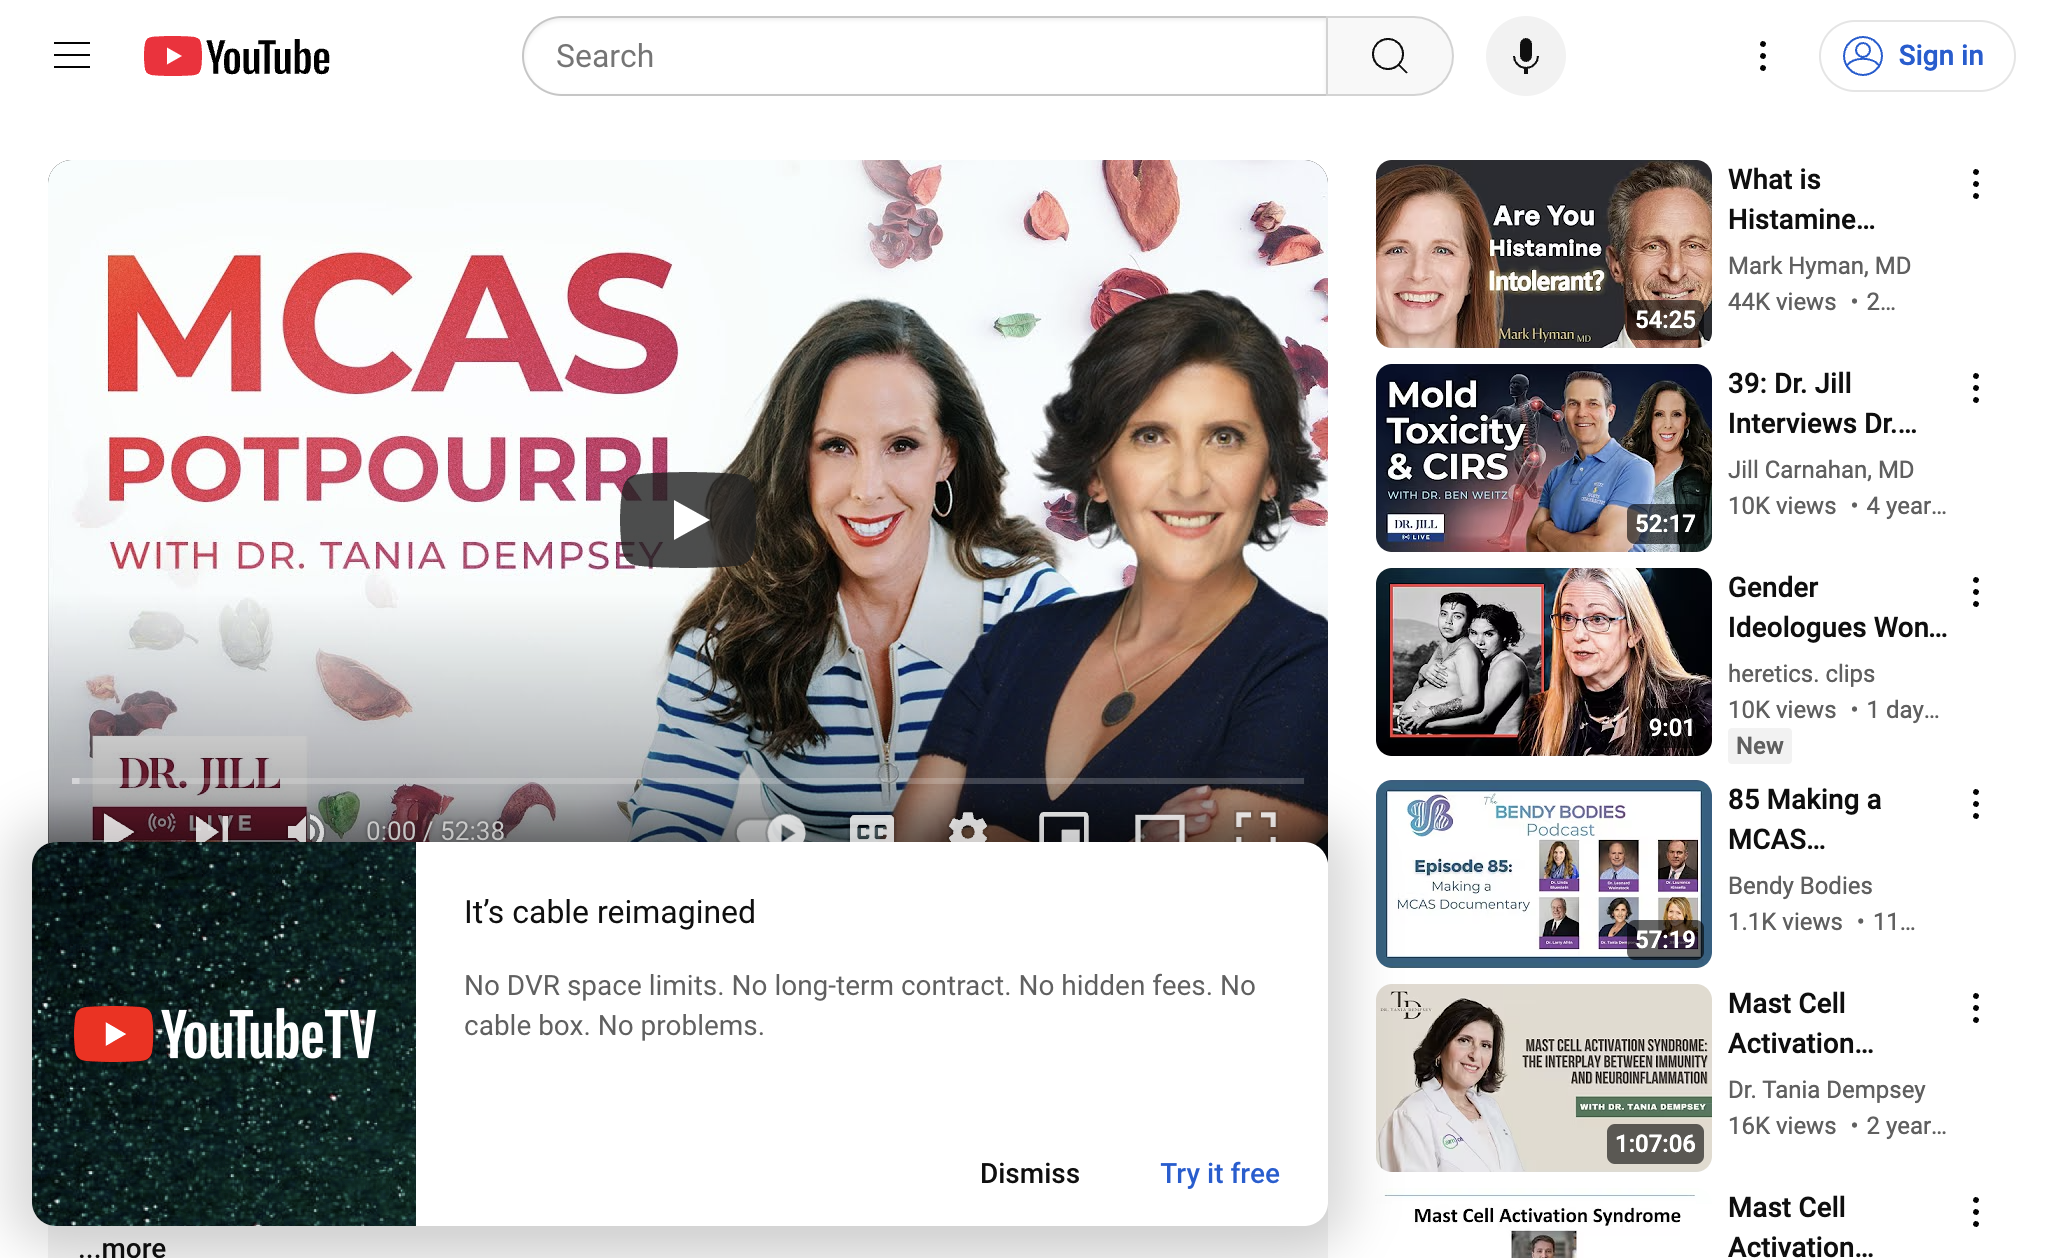The height and width of the screenshot is (1258, 2048).
Task: Click 'Dr. Tania Dempsey' channel name
Action: pos(1826,1089)
